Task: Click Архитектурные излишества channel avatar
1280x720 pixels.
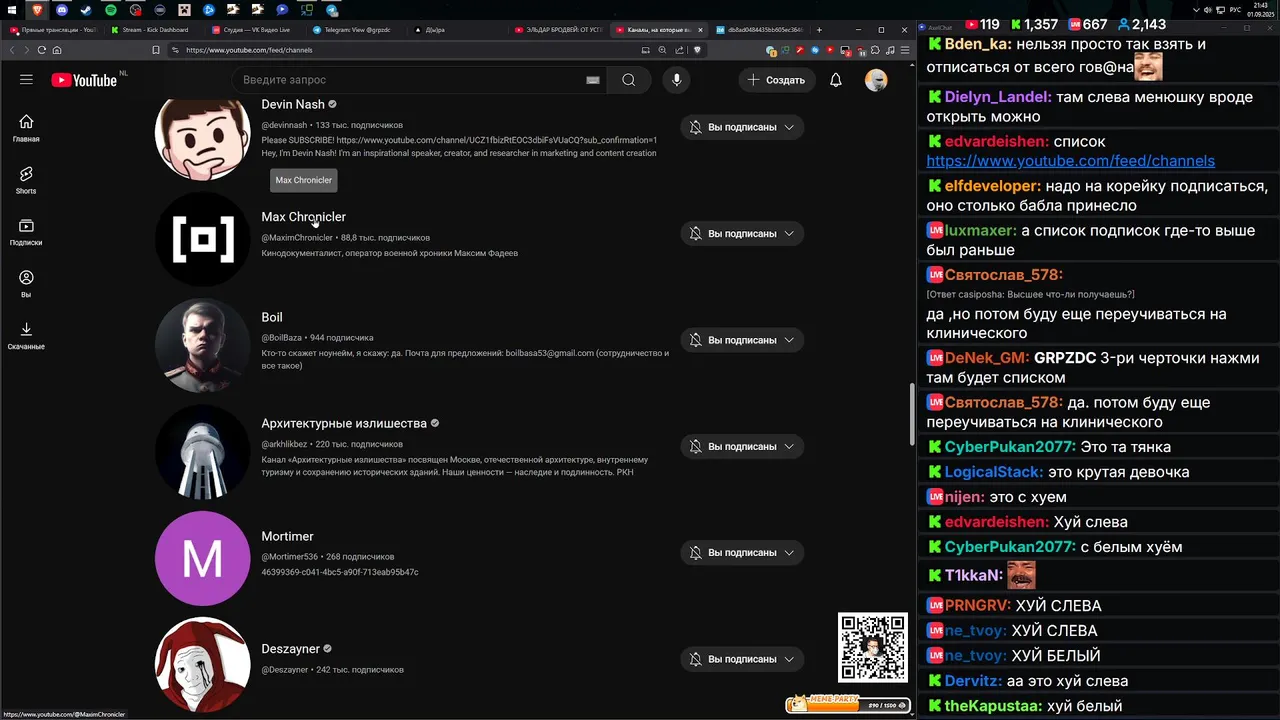Action: pos(202,452)
